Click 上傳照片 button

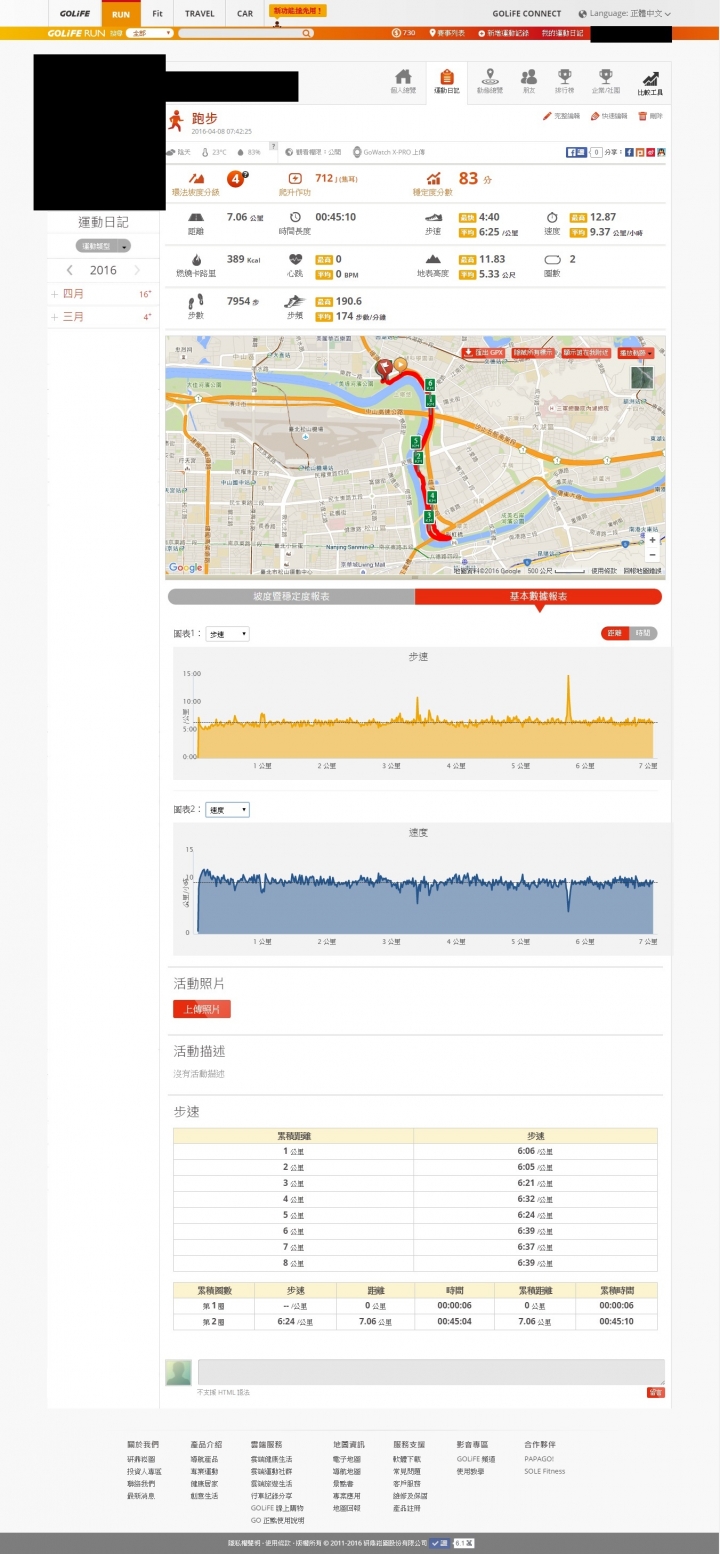click(x=202, y=1009)
